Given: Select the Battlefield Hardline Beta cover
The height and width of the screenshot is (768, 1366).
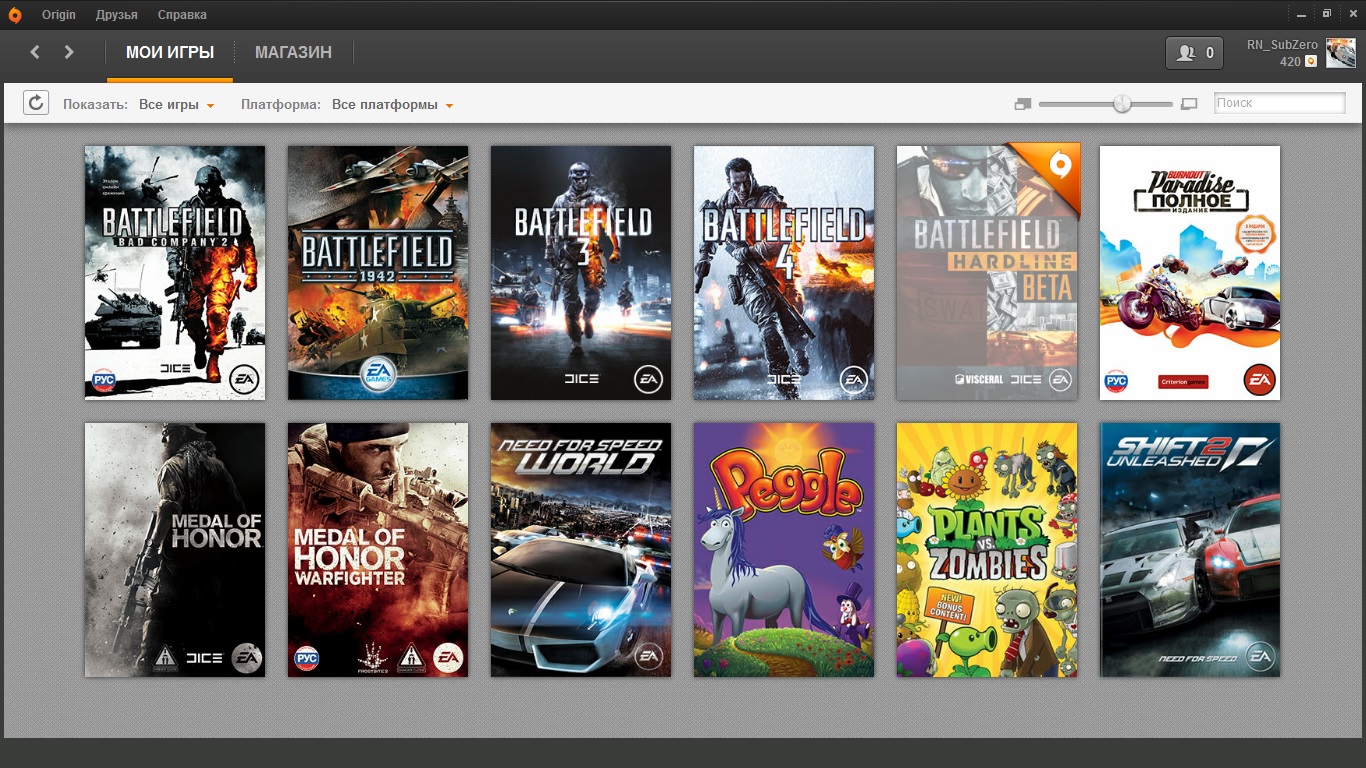Looking at the screenshot, I should (987, 273).
